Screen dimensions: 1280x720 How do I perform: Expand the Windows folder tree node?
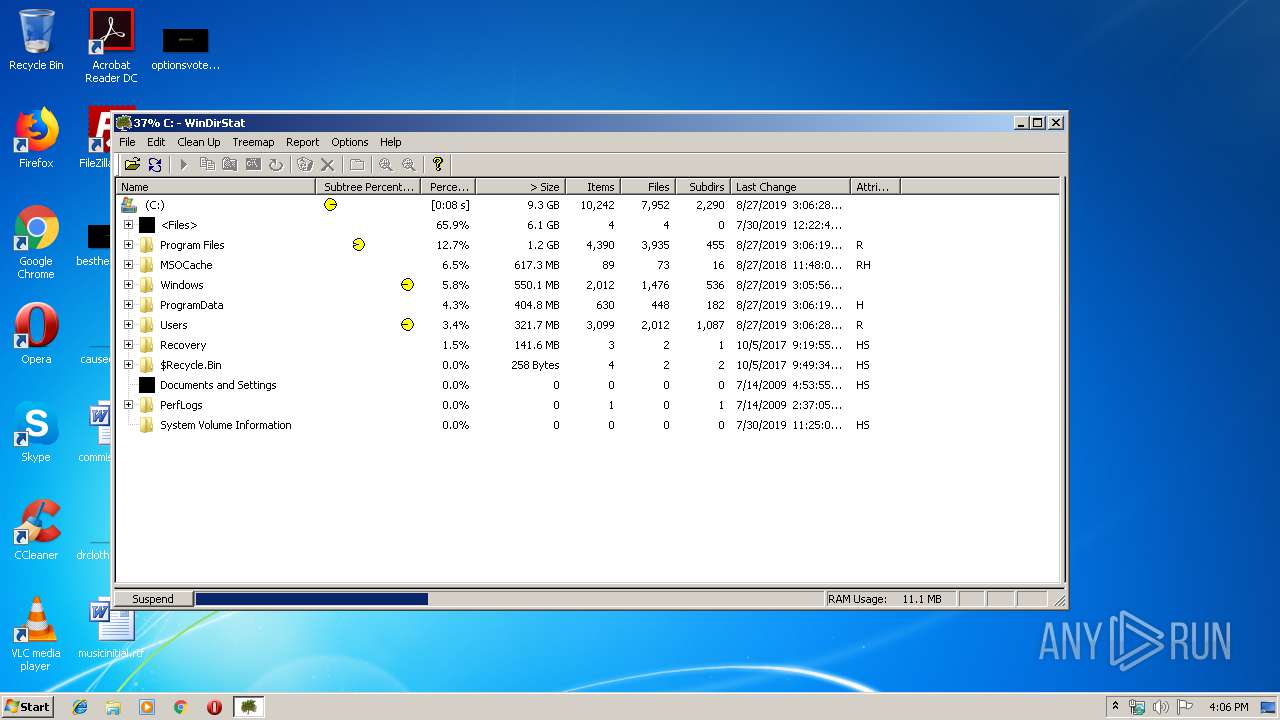pyautogui.click(x=128, y=285)
